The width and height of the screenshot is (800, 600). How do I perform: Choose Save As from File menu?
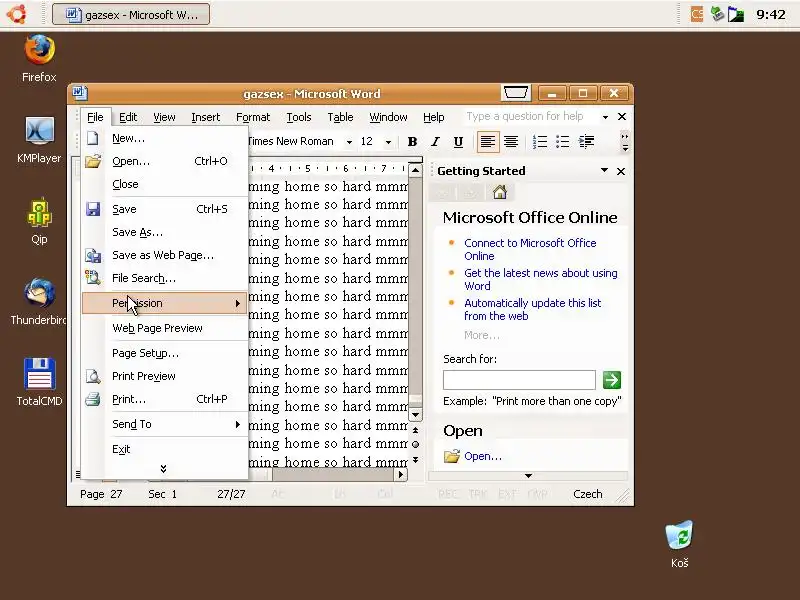(164, 232)
